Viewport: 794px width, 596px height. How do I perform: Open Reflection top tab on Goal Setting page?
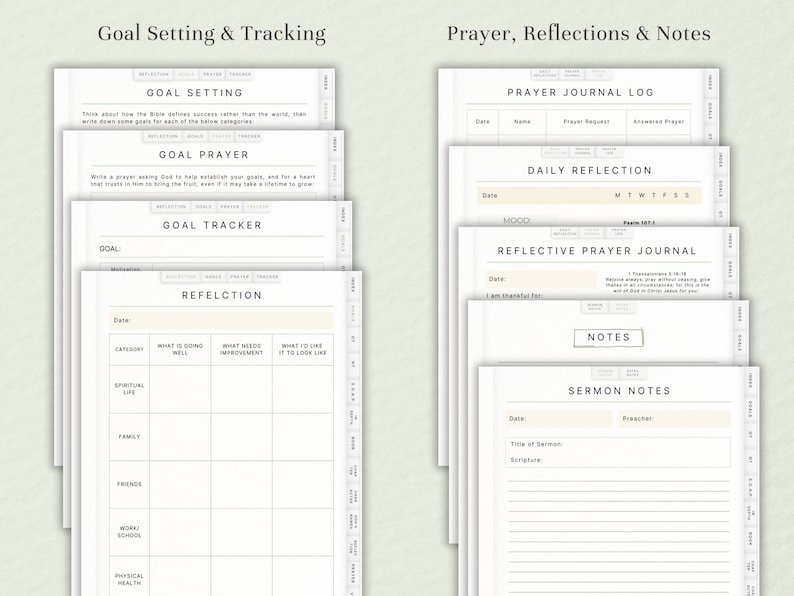point(154,74)
